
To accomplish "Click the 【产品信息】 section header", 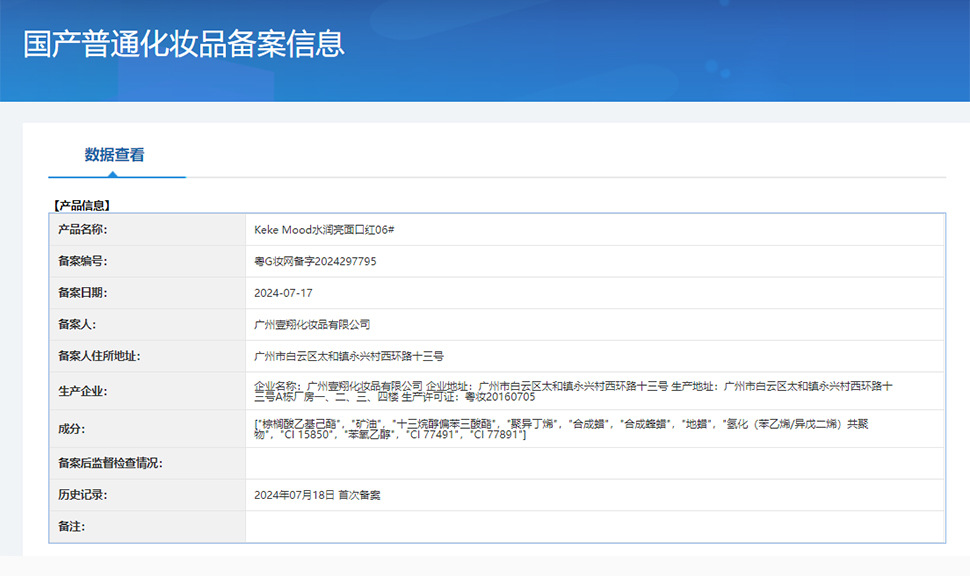I will (x=81, y=205).
